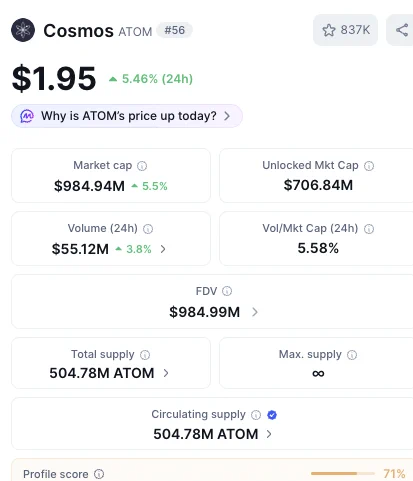Image resolution: width=413 pixels, height=481 pixels.
Task: Show Unlocked Mkt Cap info icon
Action: pos(369,166)
